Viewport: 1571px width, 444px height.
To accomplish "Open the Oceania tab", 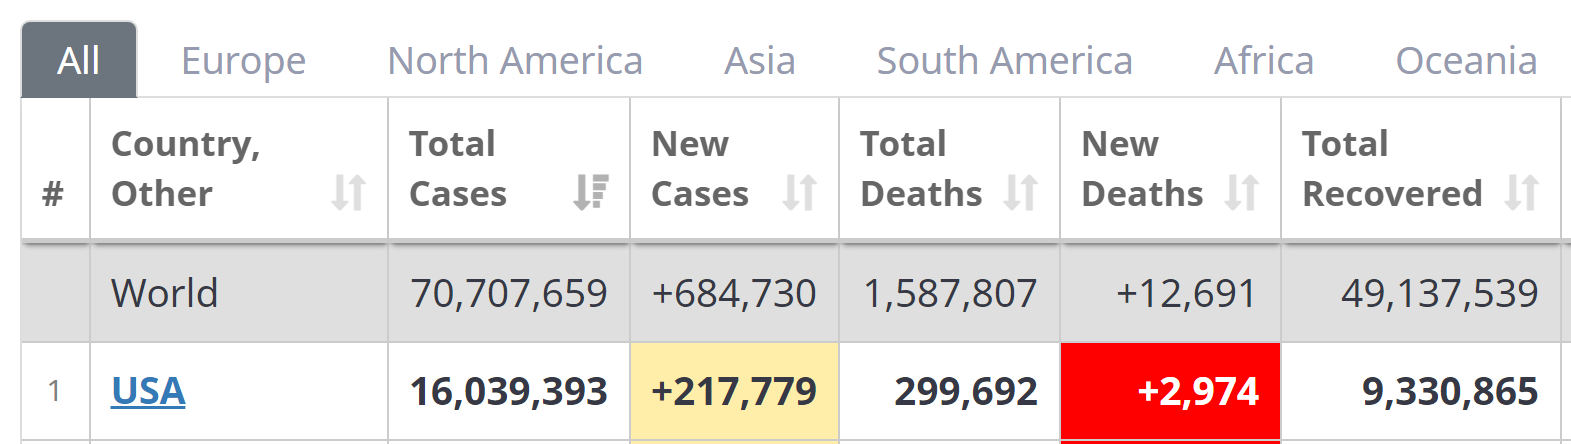I will (x=1466, y=61).
